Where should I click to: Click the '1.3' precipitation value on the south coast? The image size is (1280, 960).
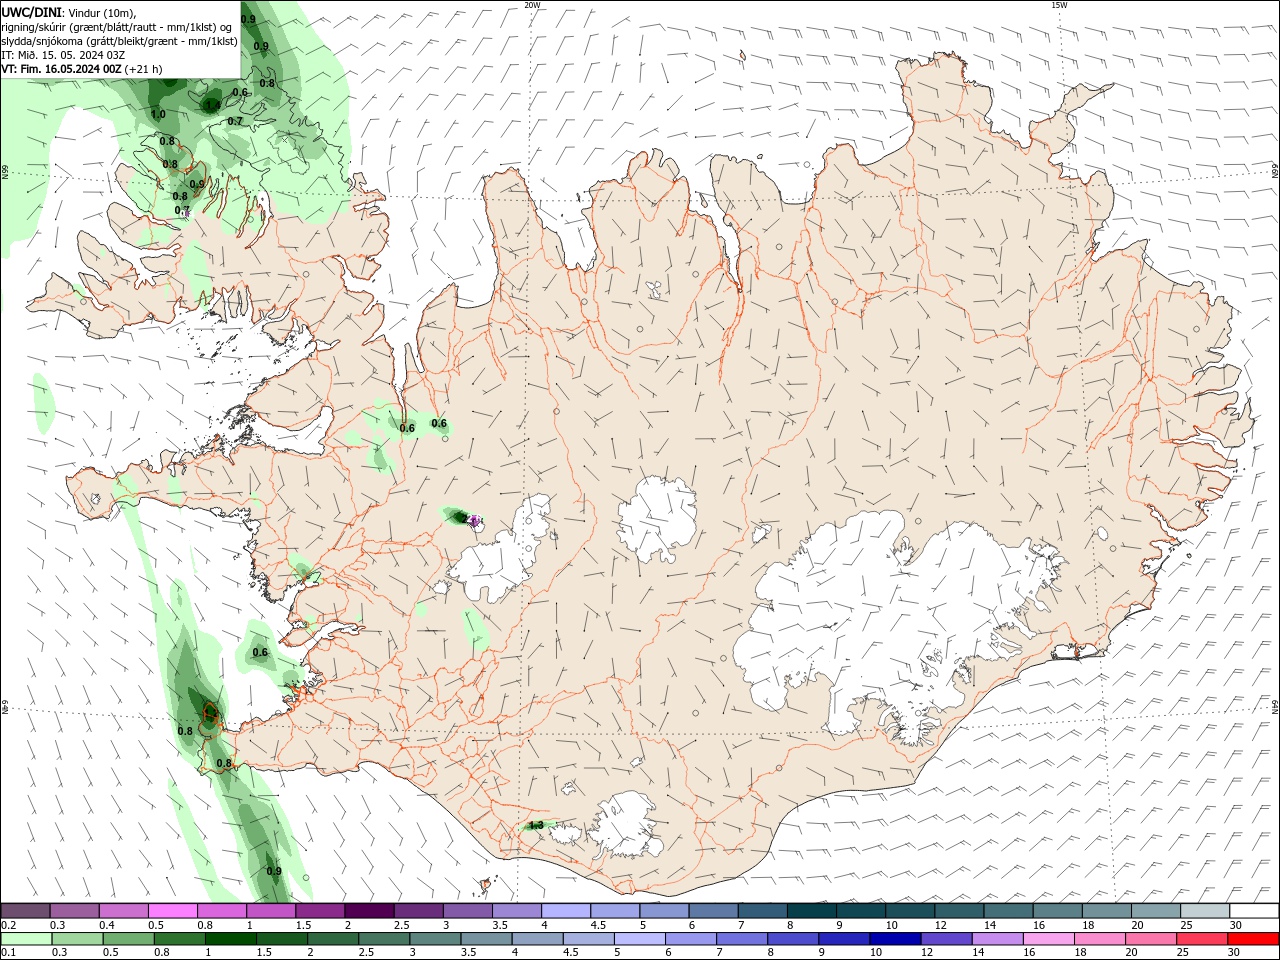536,826
